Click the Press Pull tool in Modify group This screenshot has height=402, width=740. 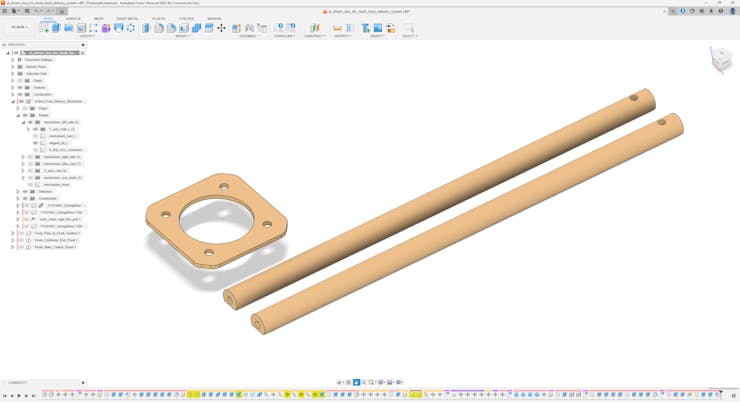(x=147, y=28)
